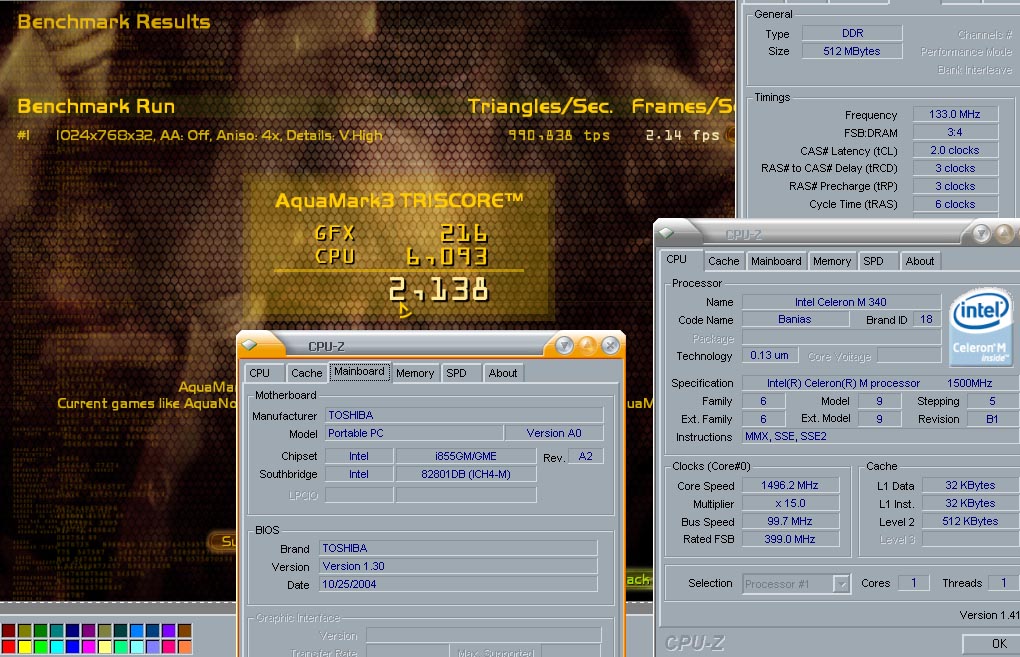Select CPU tab in rear CPU-Z window
1020x657 pixels.
(677, 260)
